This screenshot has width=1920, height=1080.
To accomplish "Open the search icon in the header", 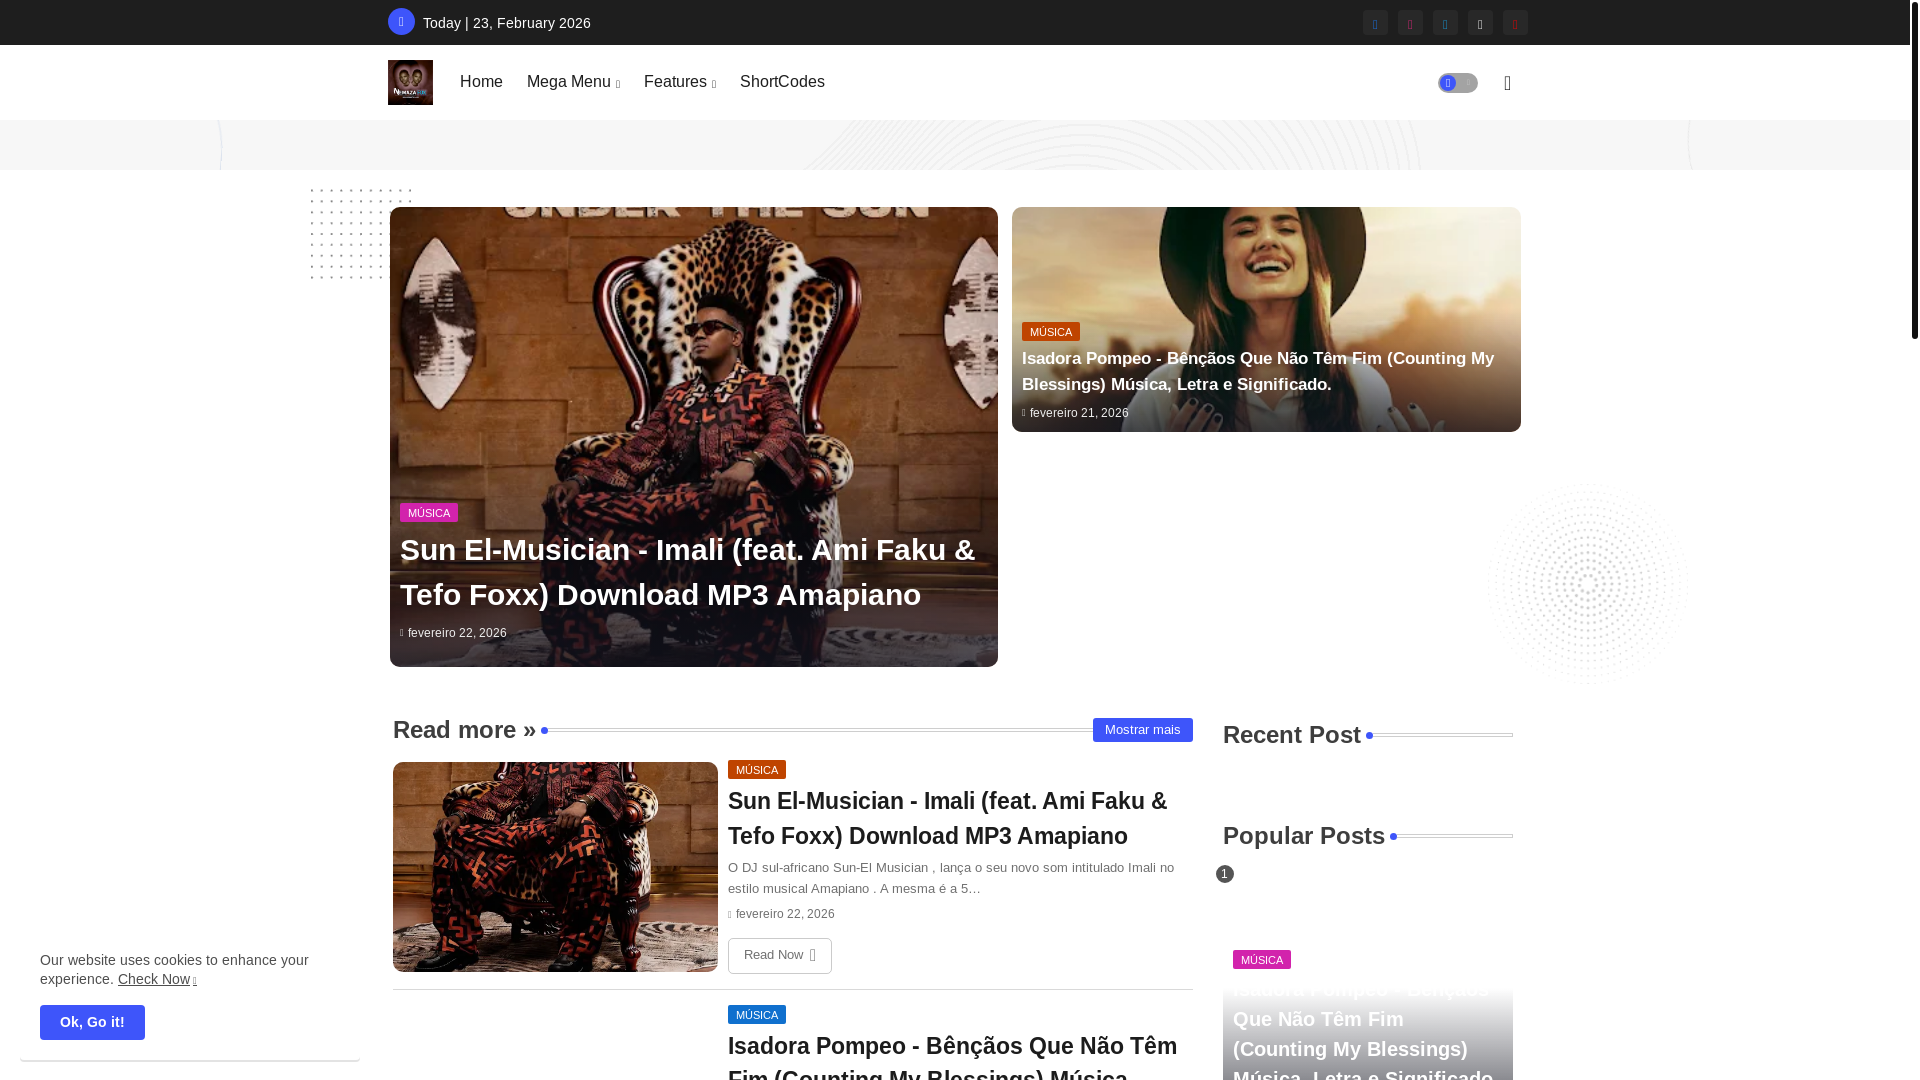I will click(x=1507, y=83).
